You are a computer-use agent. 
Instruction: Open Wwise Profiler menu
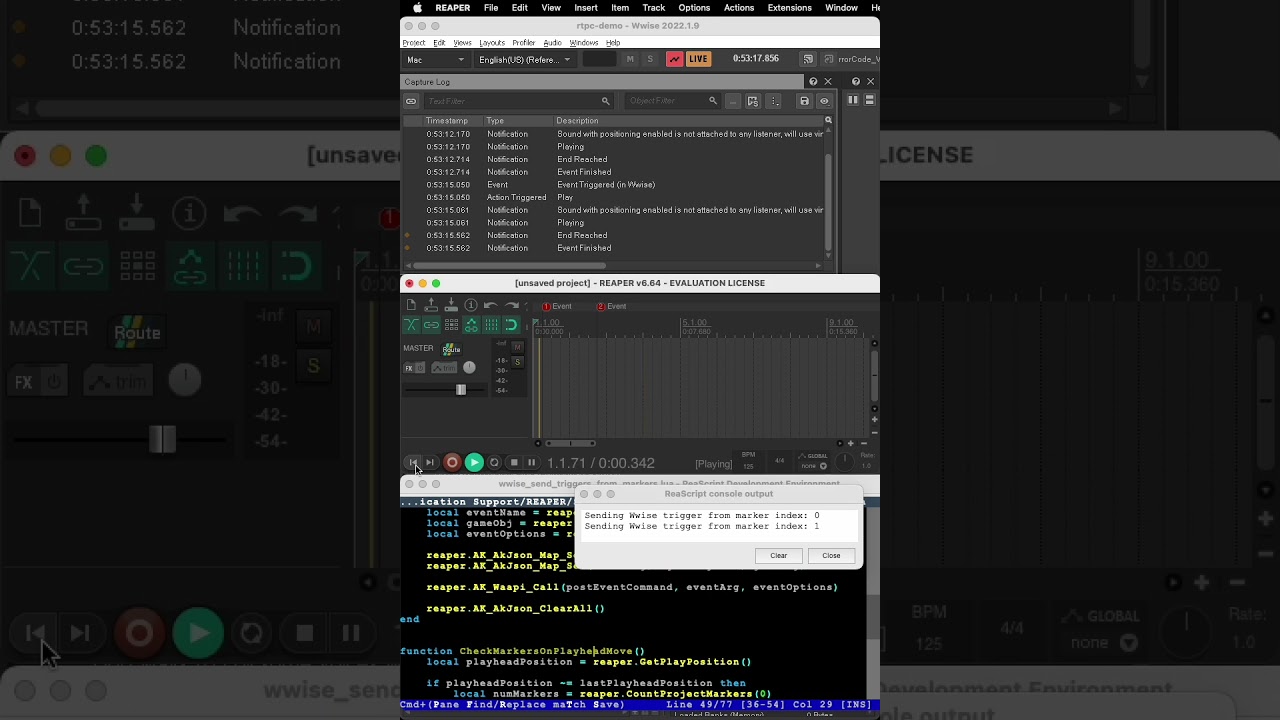tap(524, 43)
